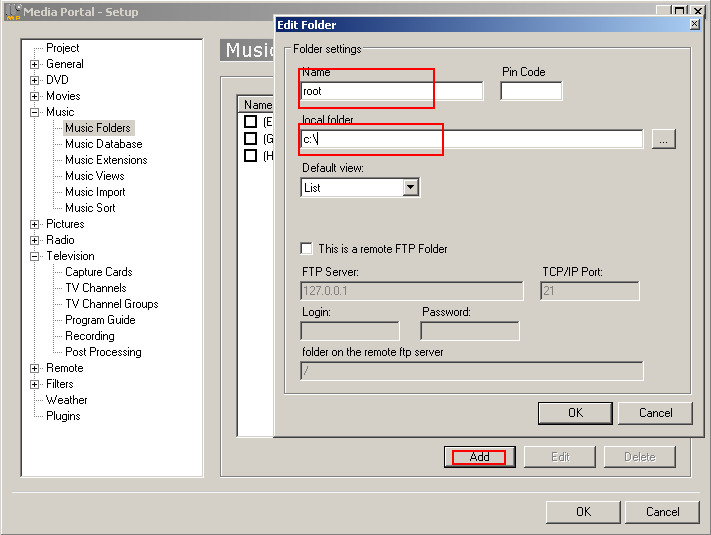Check the (E folder row checkbox
The width and height of the screenshot is (711, 535).
click(x=250, y=122)
